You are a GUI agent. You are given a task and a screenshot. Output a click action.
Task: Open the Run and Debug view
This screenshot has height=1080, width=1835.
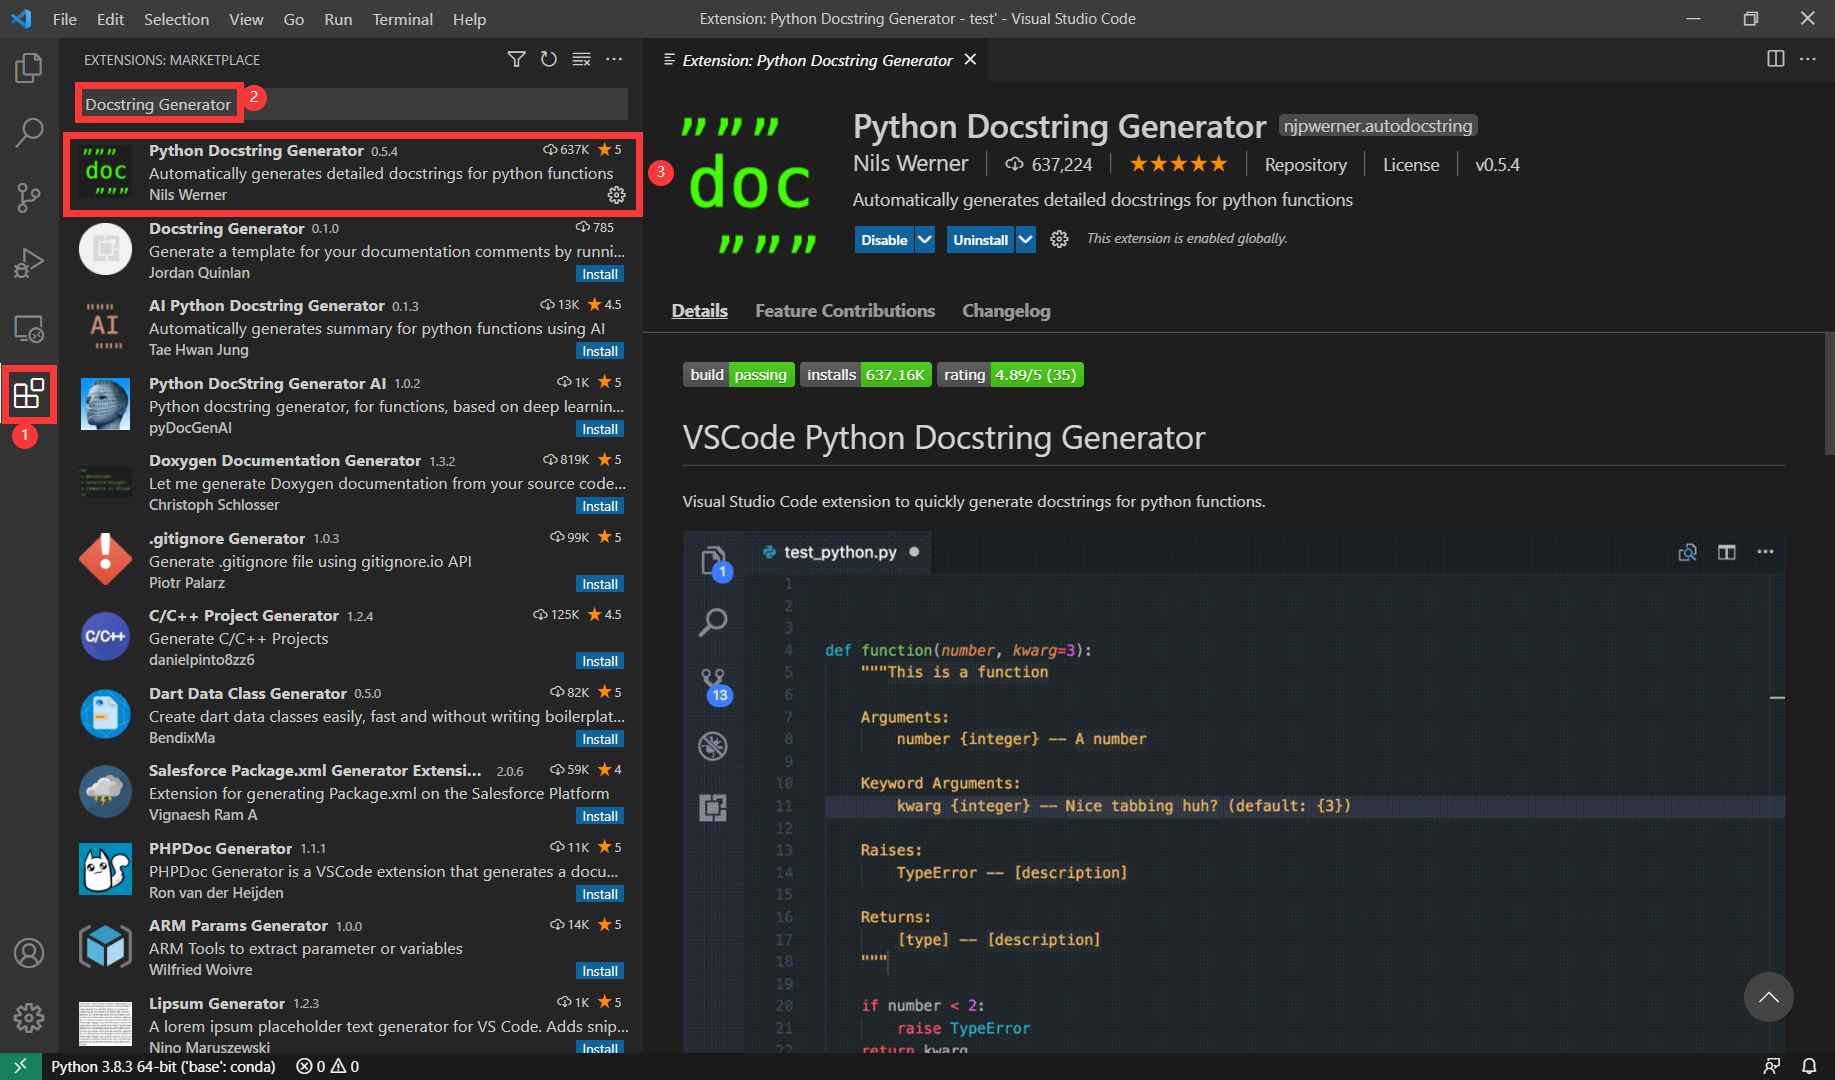point(29,263)
